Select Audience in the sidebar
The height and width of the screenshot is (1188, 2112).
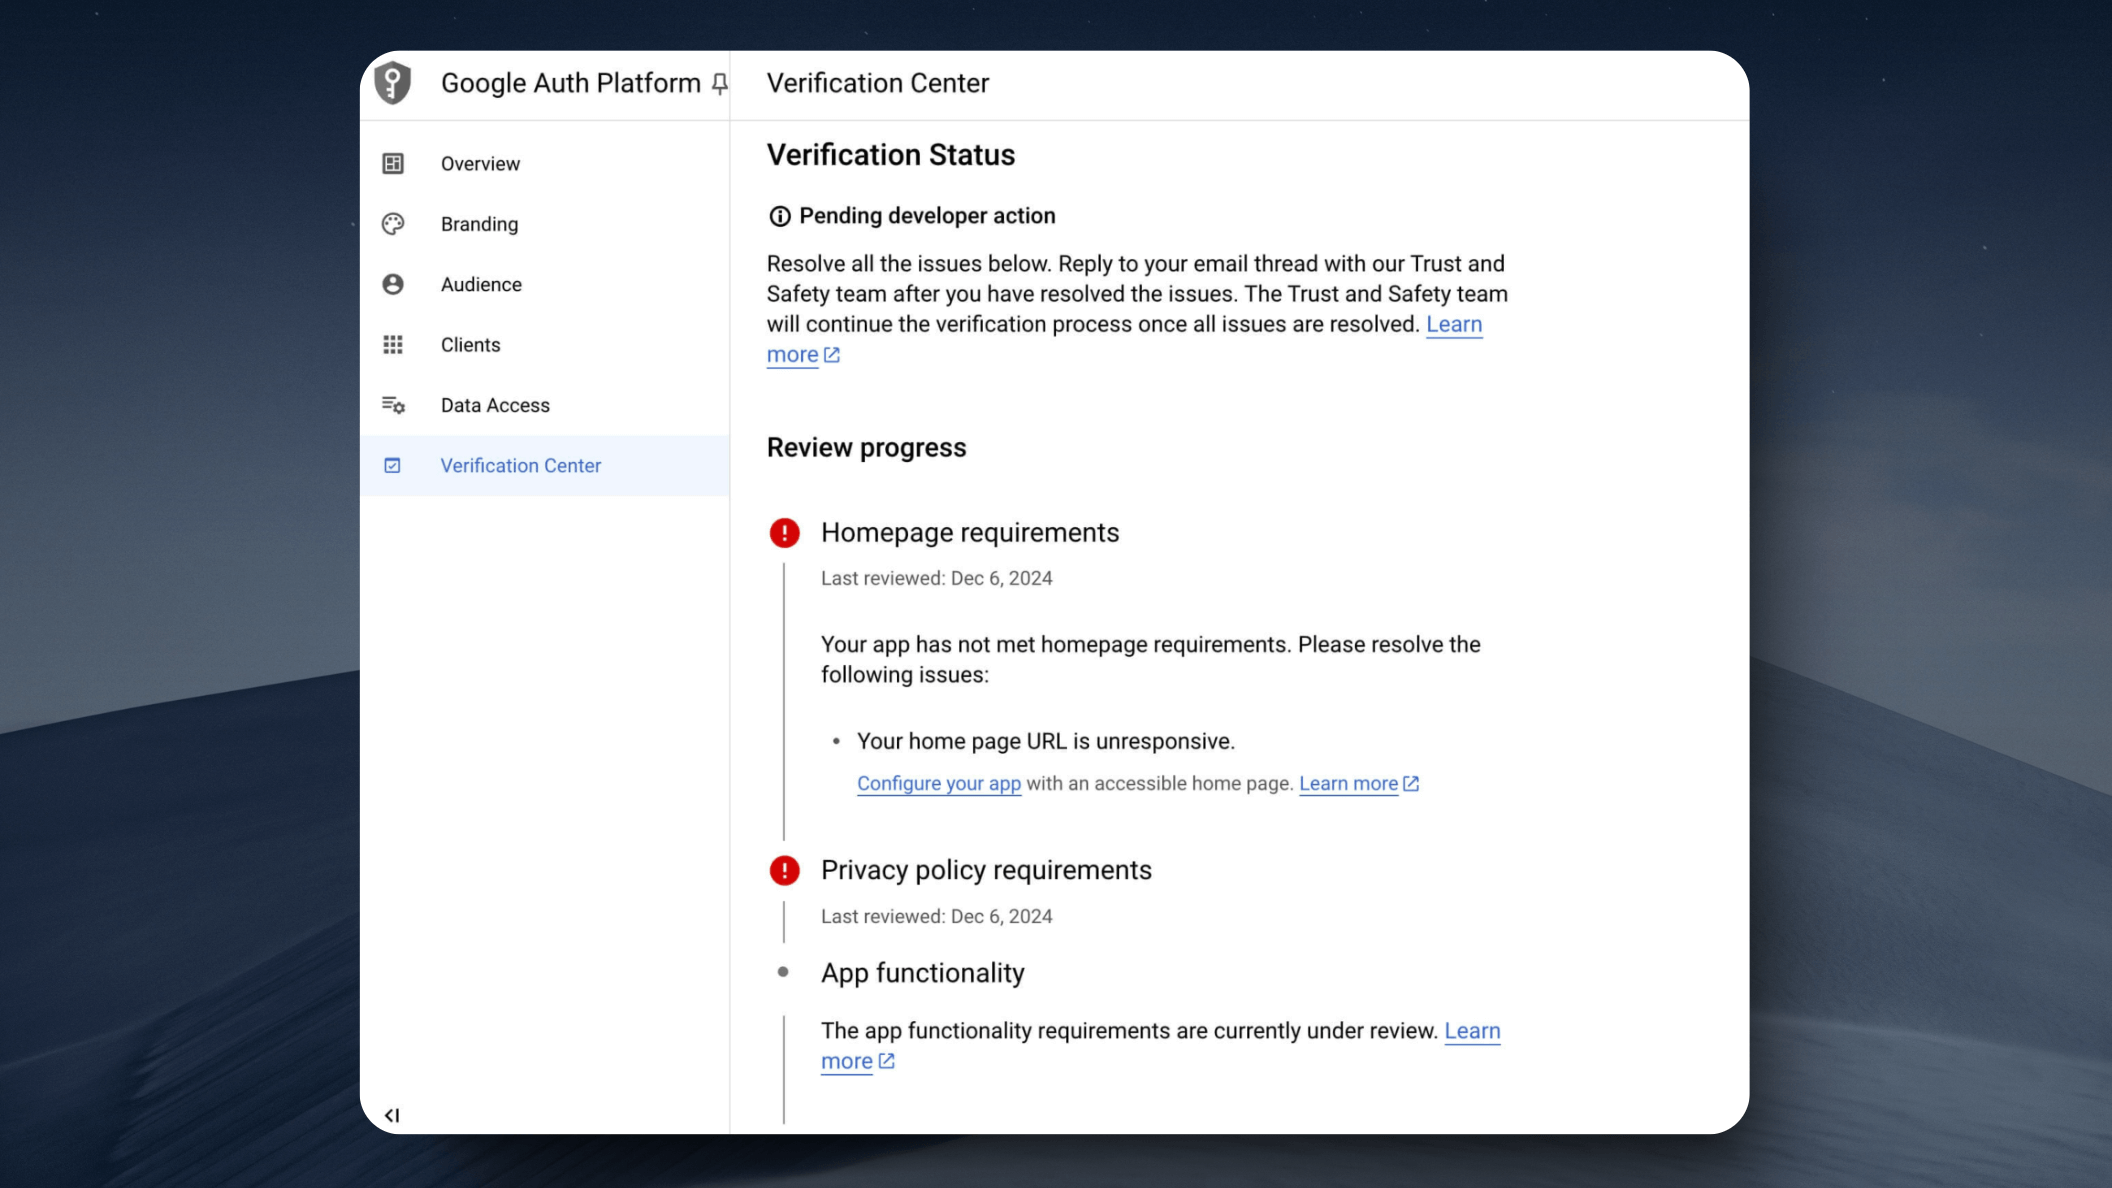click(481, 284)
